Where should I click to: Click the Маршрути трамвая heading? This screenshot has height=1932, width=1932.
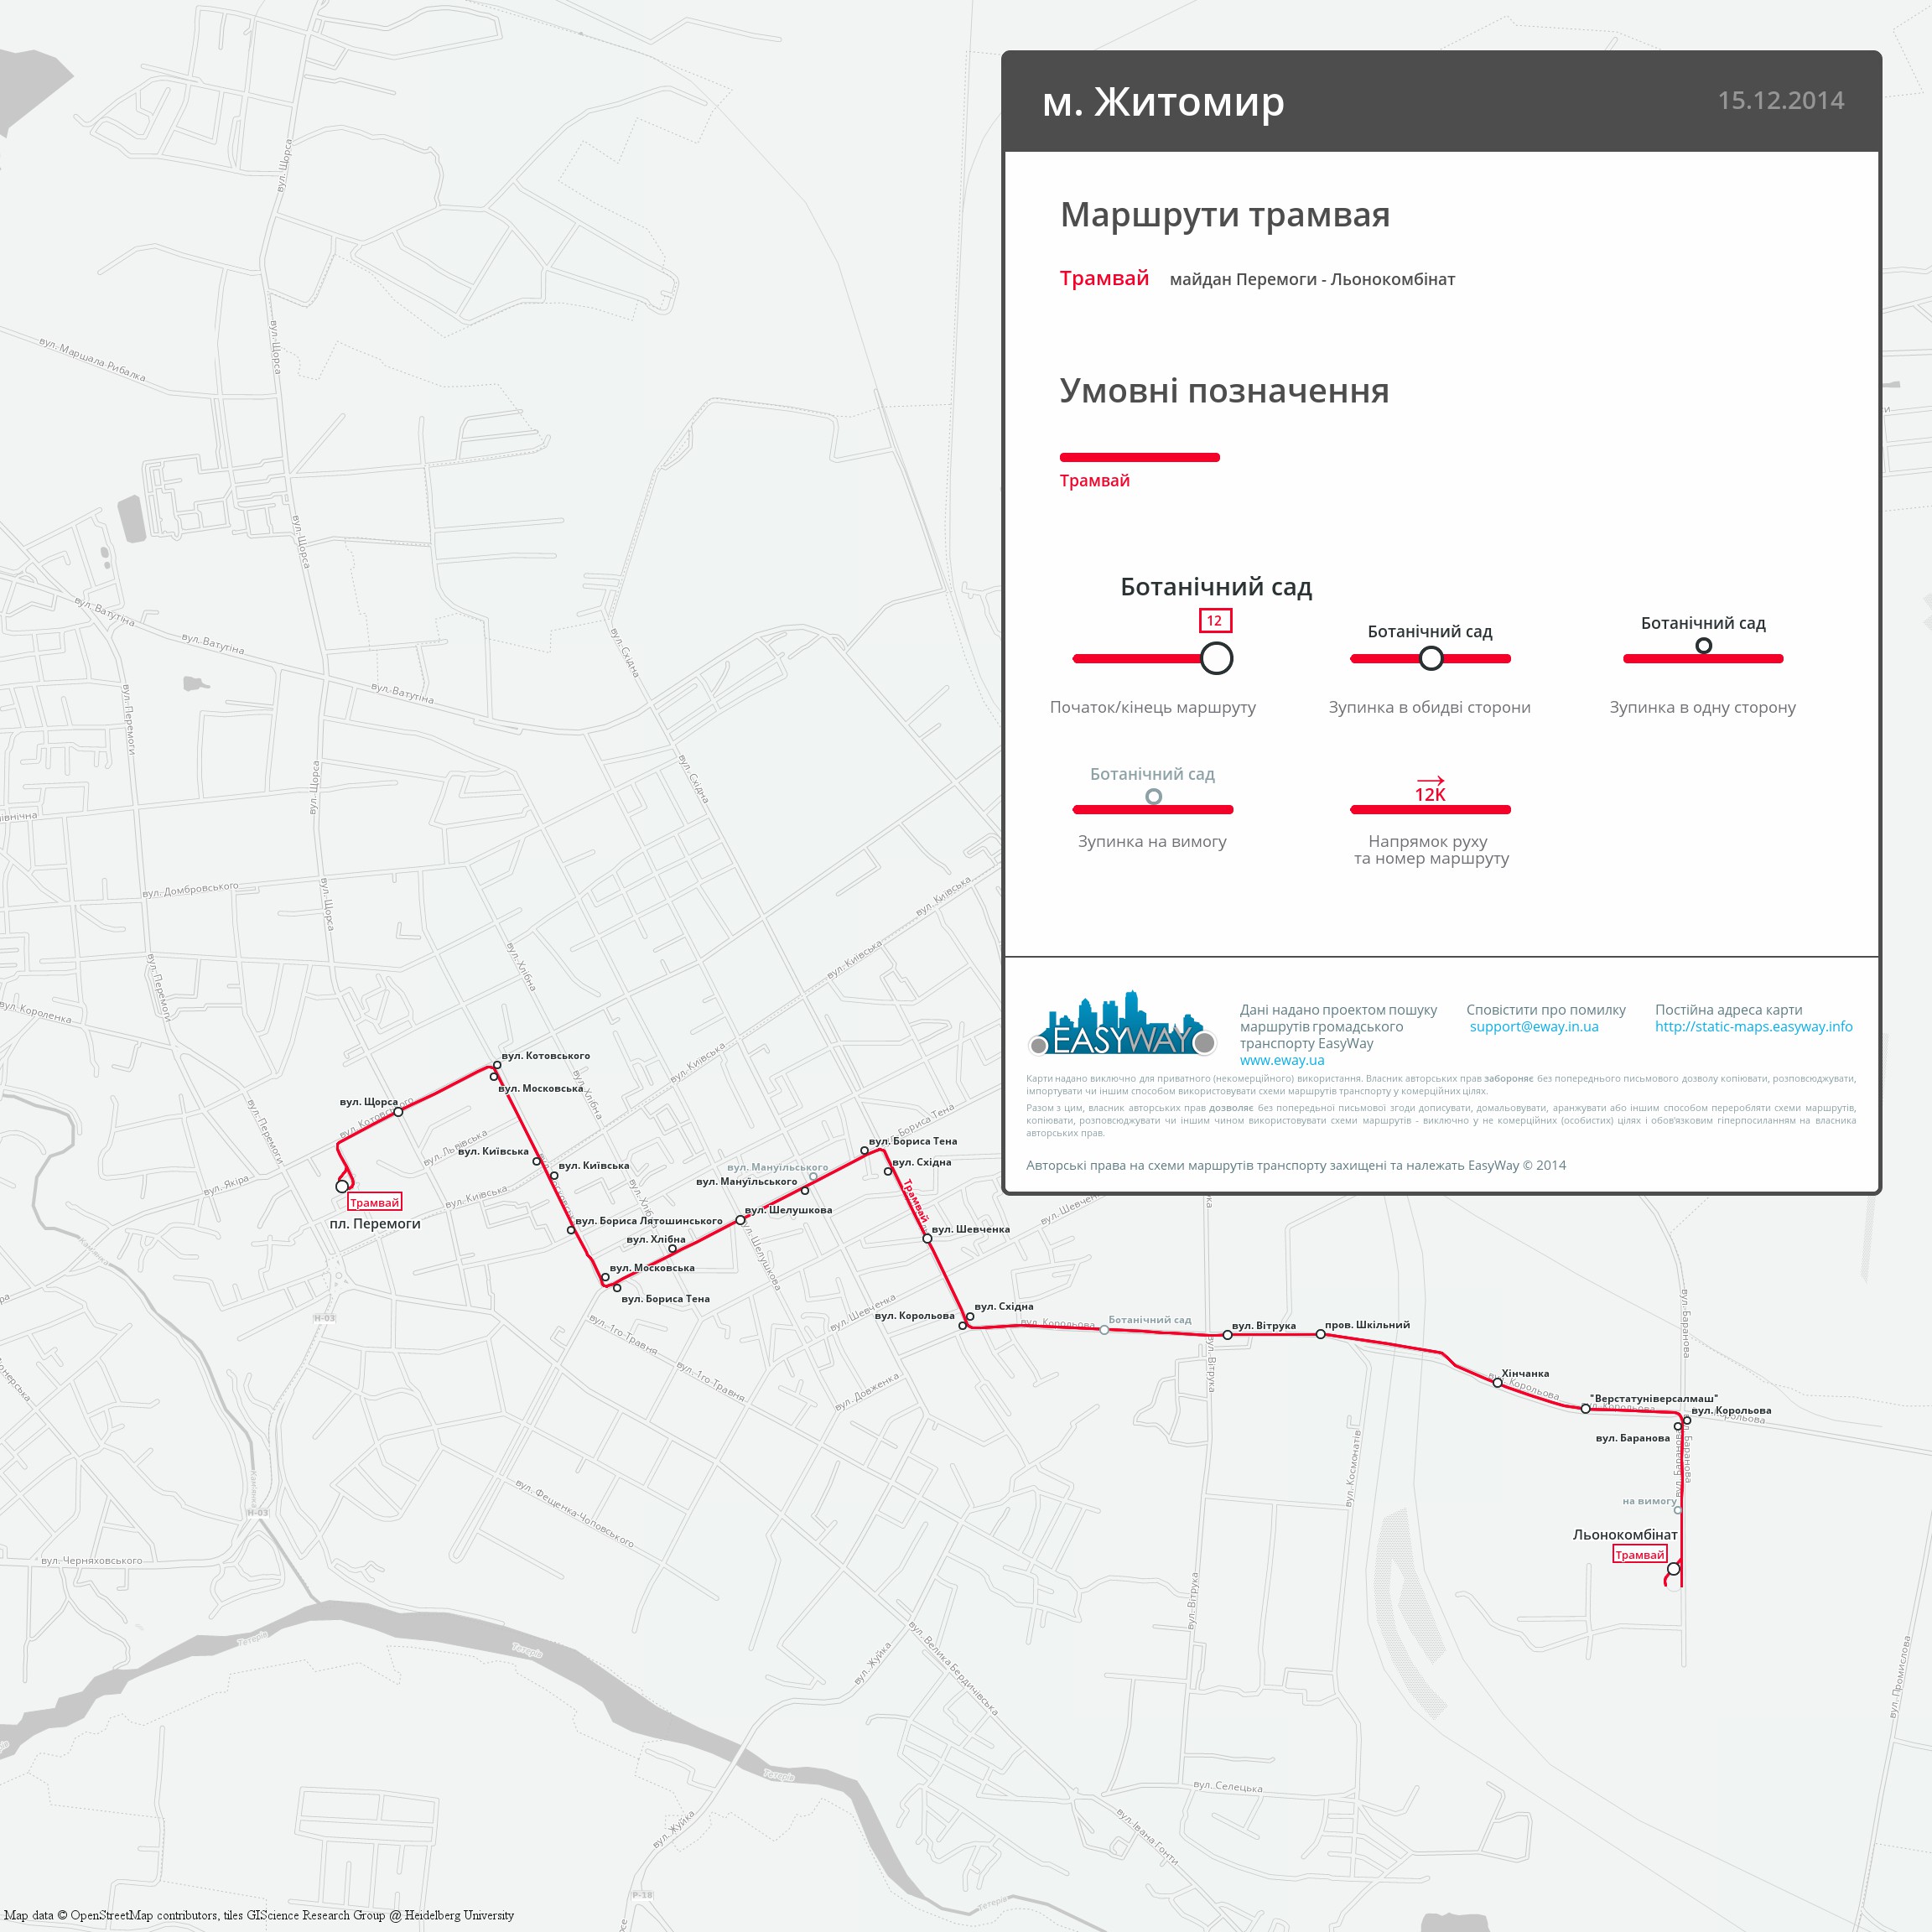pyautogui.click(x=1225, y=214)
